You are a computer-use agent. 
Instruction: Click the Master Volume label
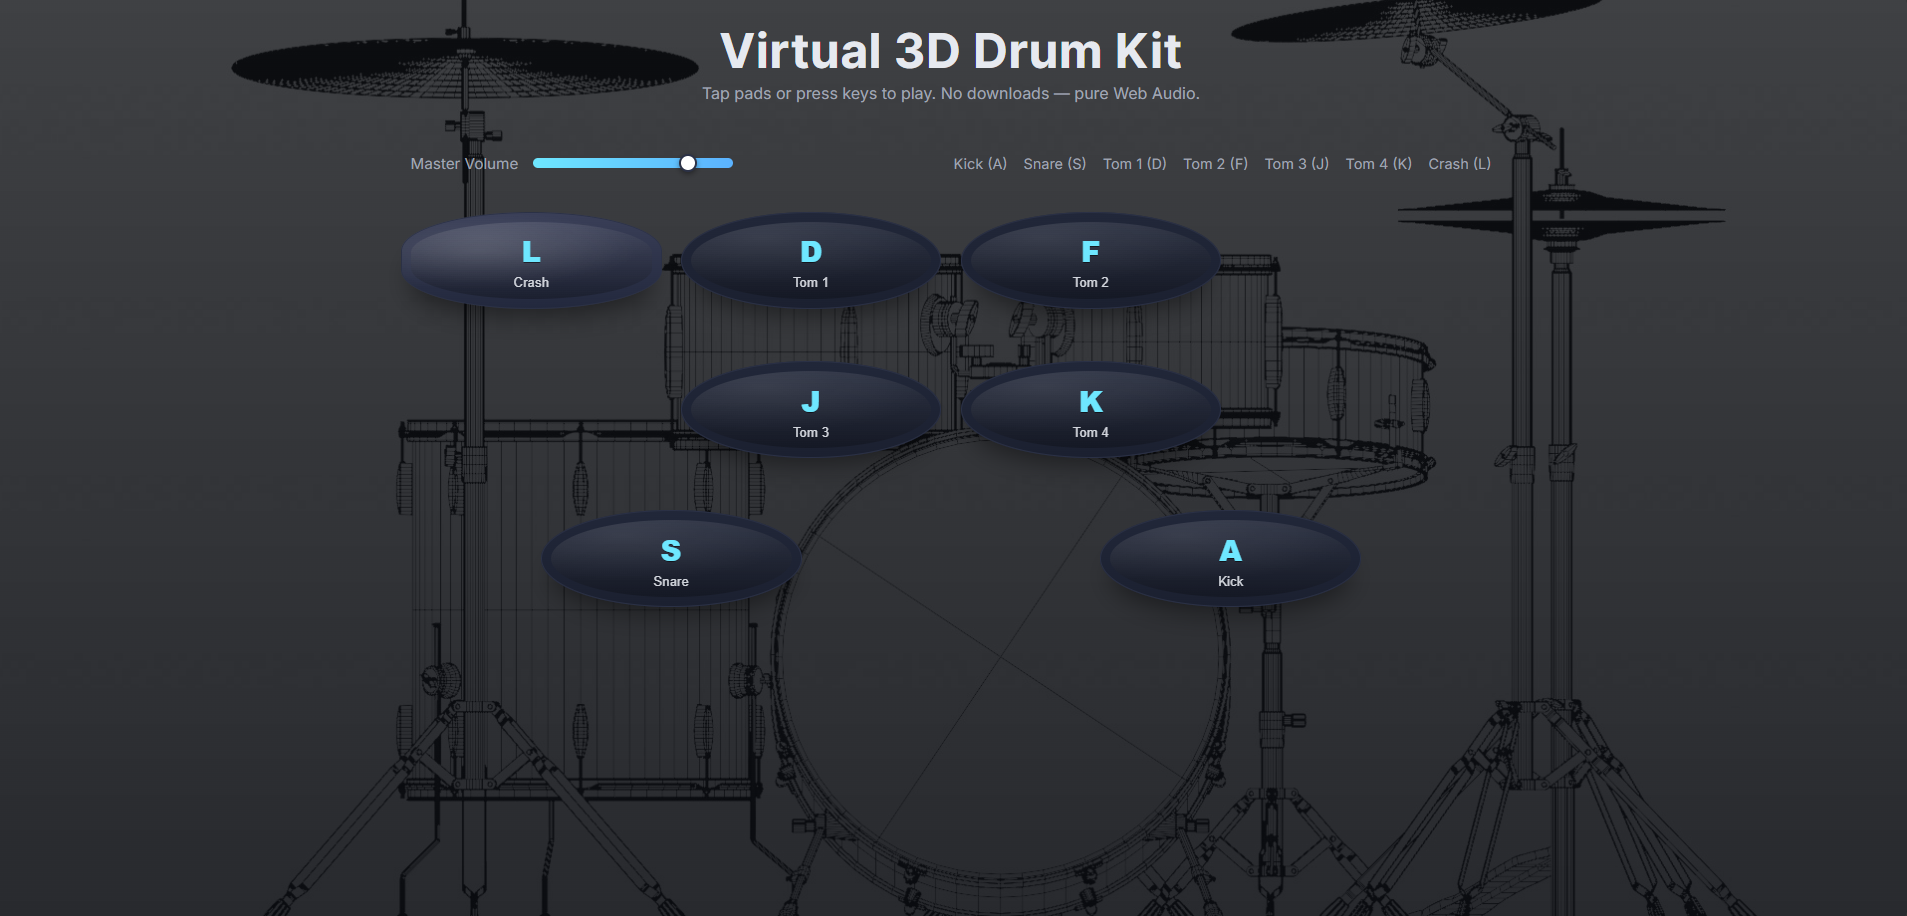click(464, 163)
